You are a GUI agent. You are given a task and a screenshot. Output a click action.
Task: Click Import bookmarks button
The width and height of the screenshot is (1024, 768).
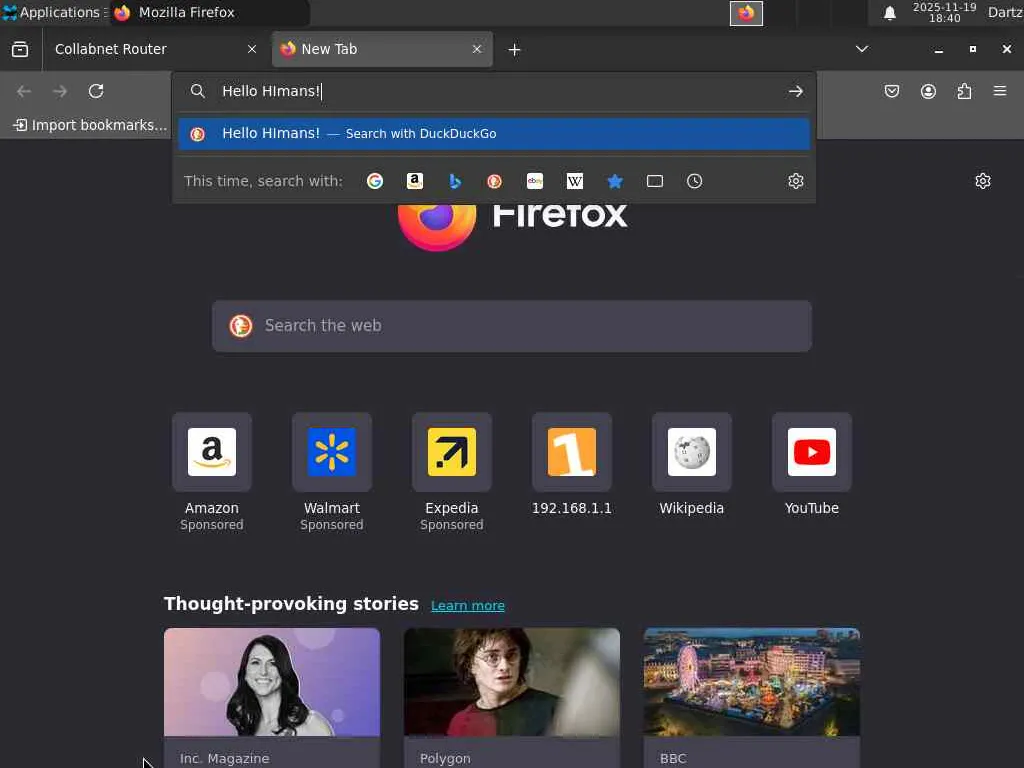[90, 125]
